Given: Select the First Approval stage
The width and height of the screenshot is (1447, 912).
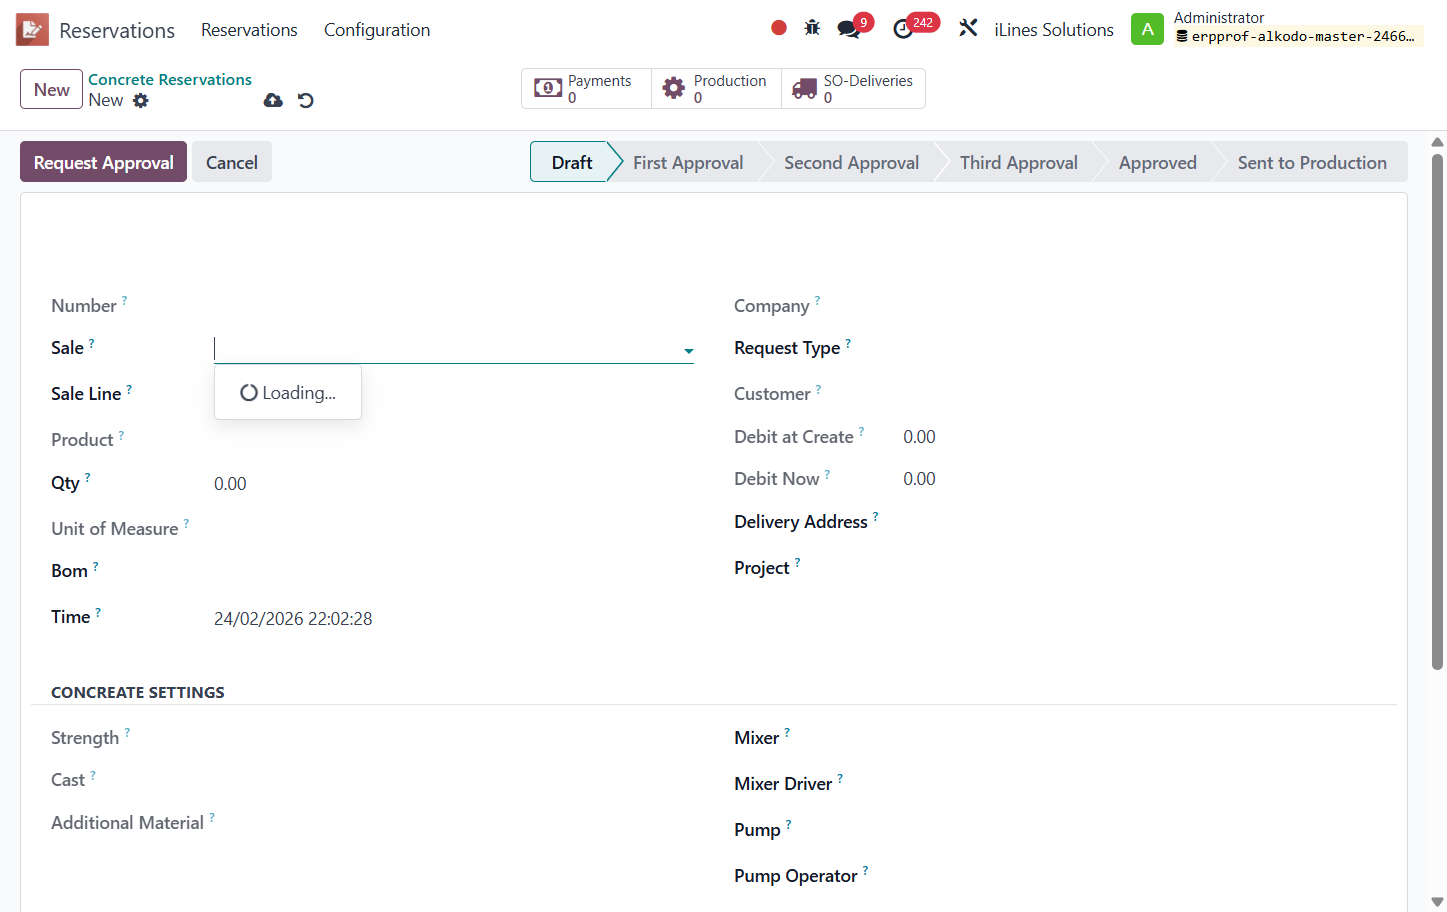Looking at the screenshot, I should (688, 162).
